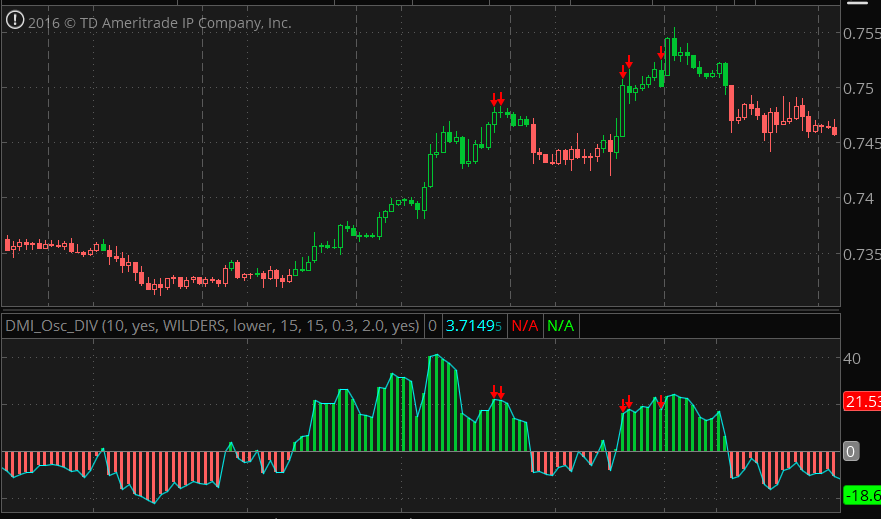Click the 40 level label on the oscillator axis
Screen dimensions: 881x519
click(851, 359)
